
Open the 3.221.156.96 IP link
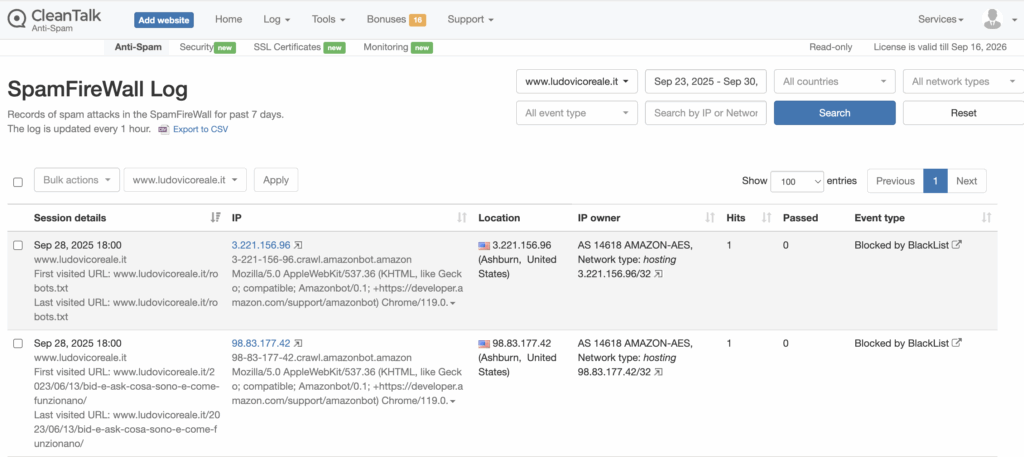pyautogui.click(x=261, y=245)
